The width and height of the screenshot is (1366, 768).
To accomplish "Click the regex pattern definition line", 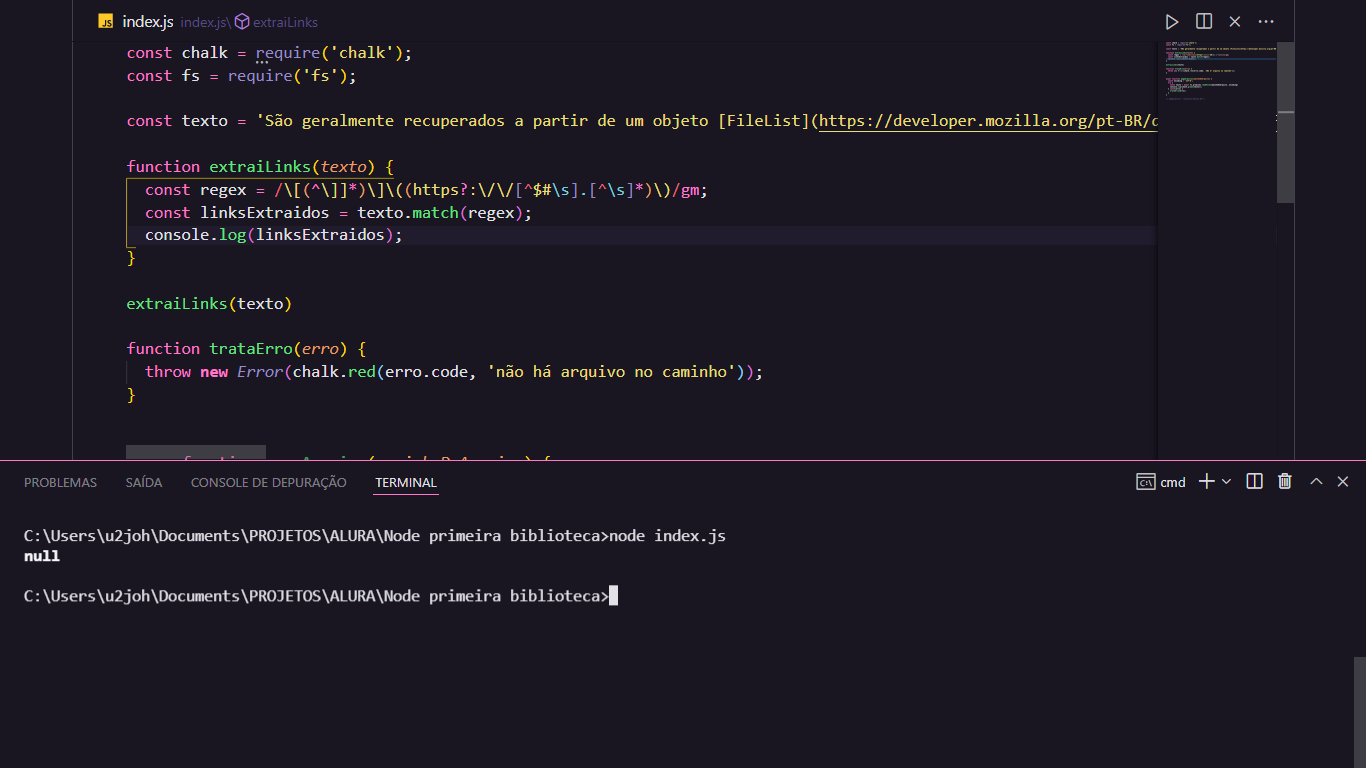I will 427,190.
